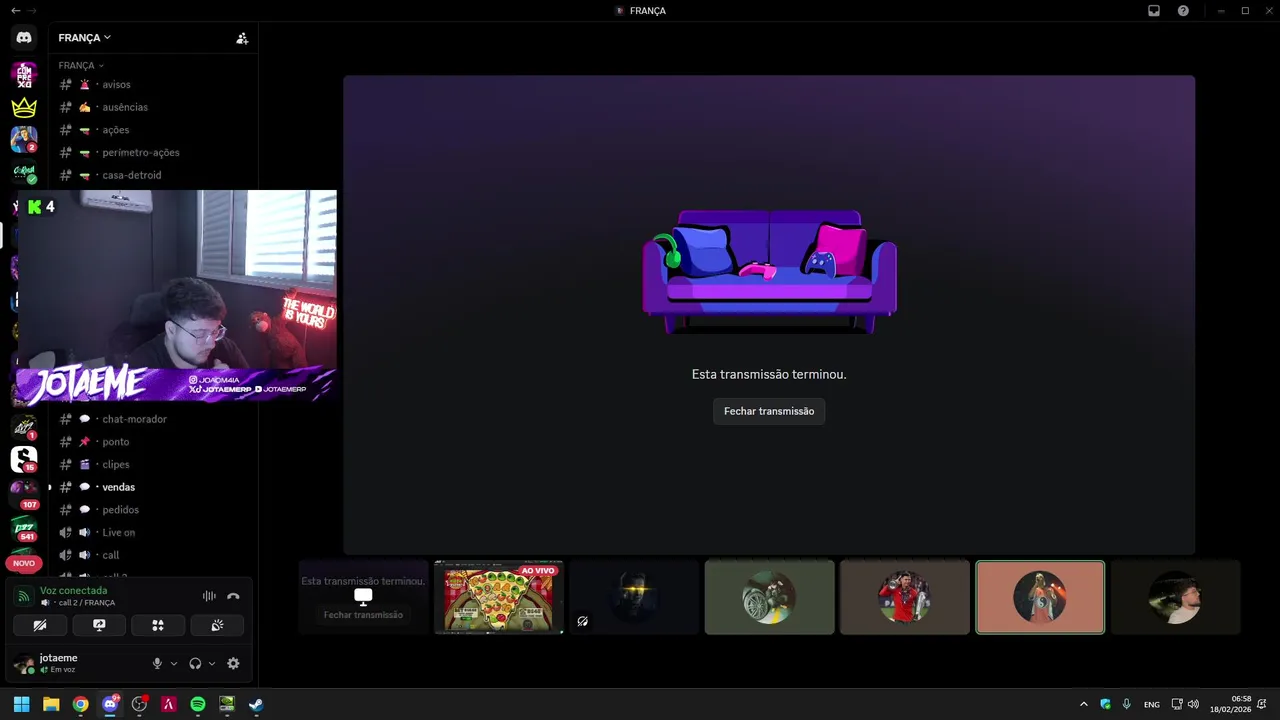Image resolution: width=1280 pixels, height=720 pixels.
Task: Open the casa-detroid channel
Action: pos(152,175)
